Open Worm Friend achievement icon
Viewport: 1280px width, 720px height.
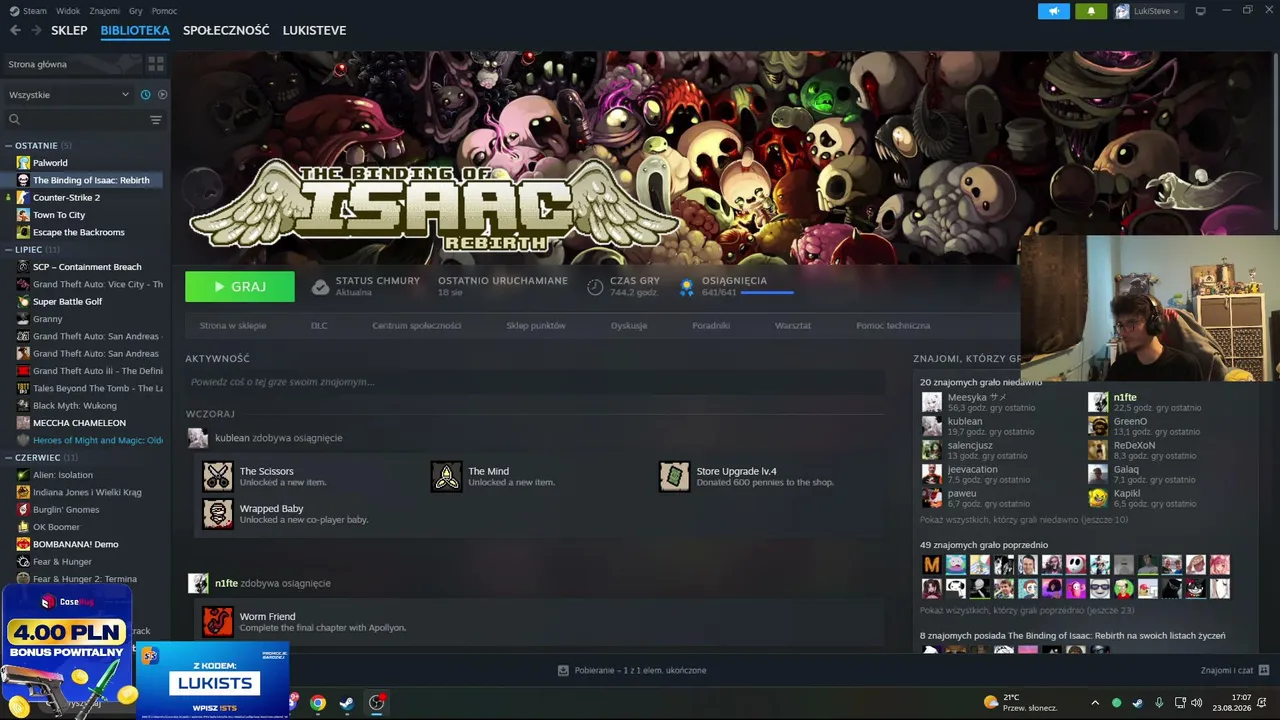pos(218,622)
